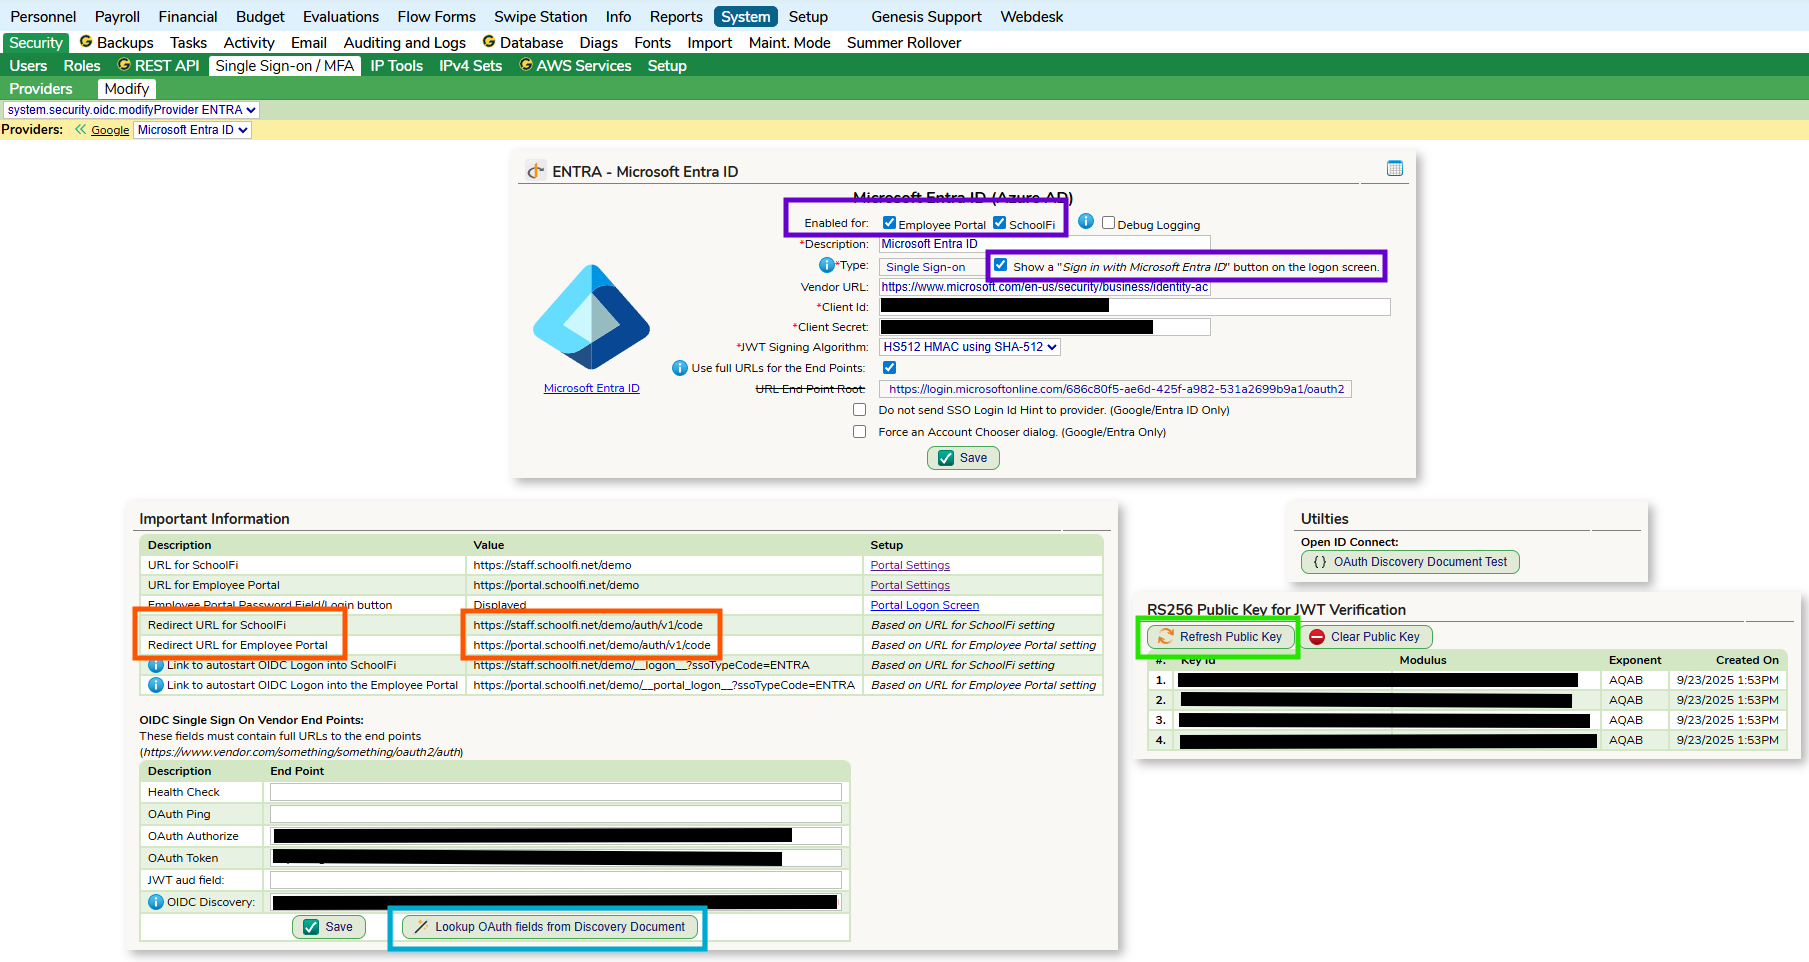Click the OAuth Ping end point field
The width and height of the screenshot is (1809, 962).
[x=556, y=814]
